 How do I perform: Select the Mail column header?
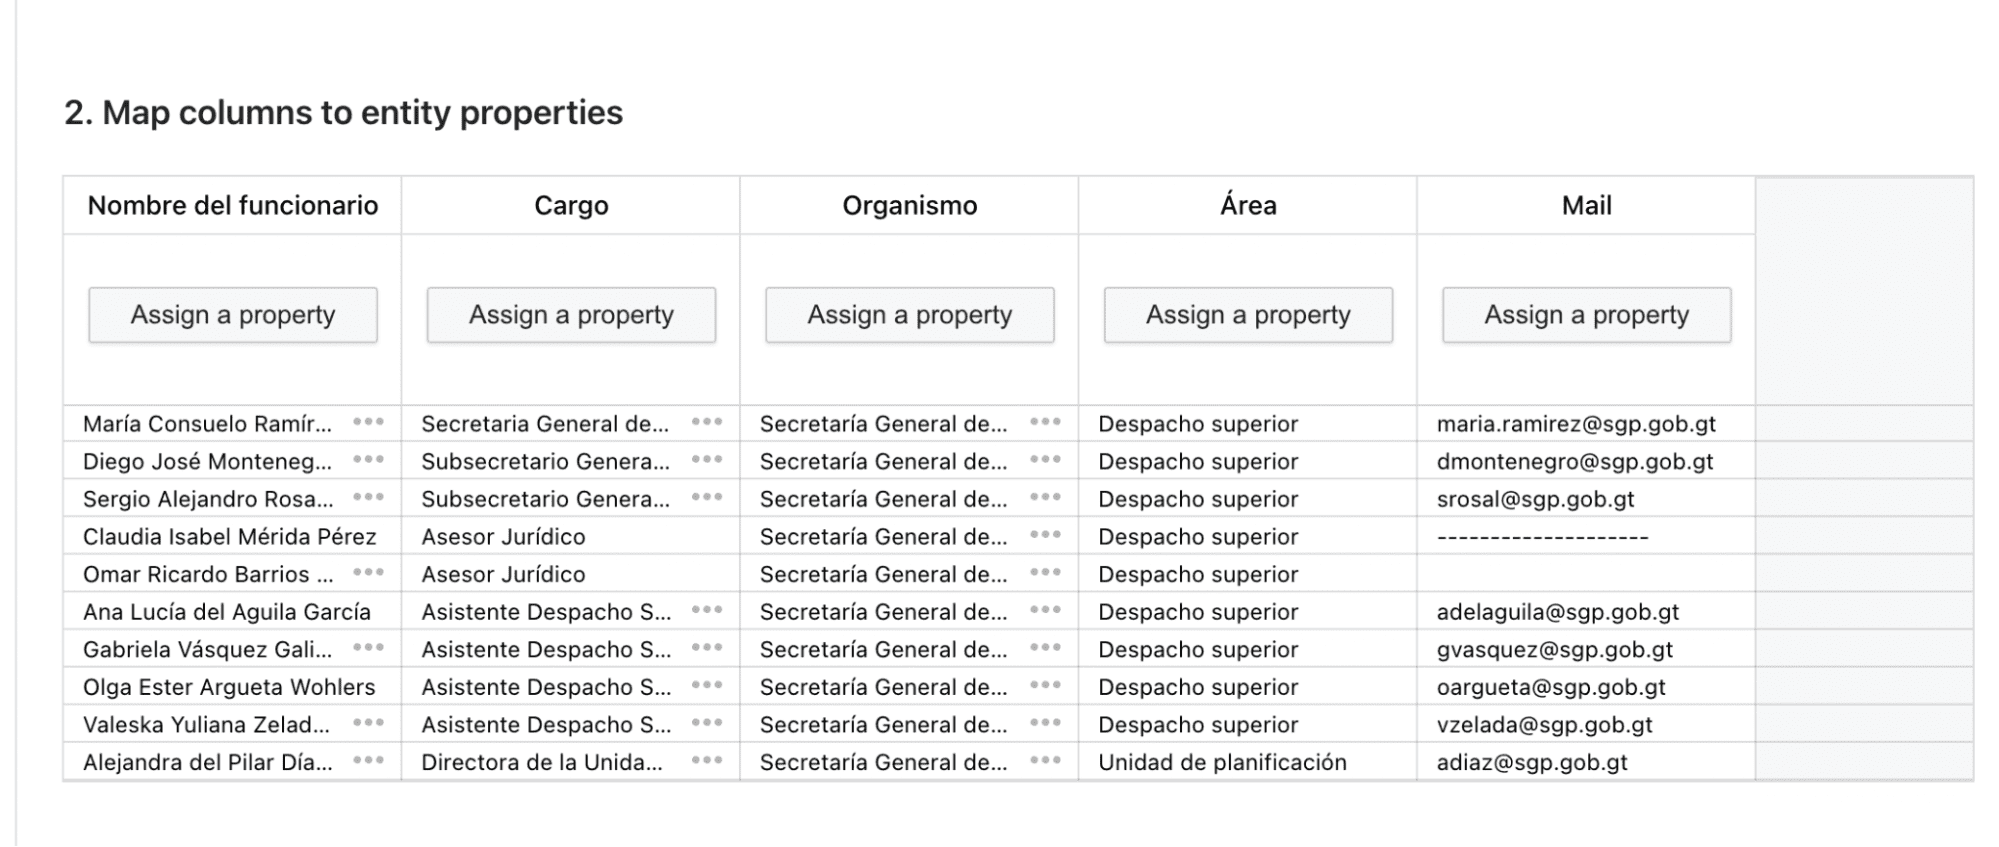tap(1587, 205)
